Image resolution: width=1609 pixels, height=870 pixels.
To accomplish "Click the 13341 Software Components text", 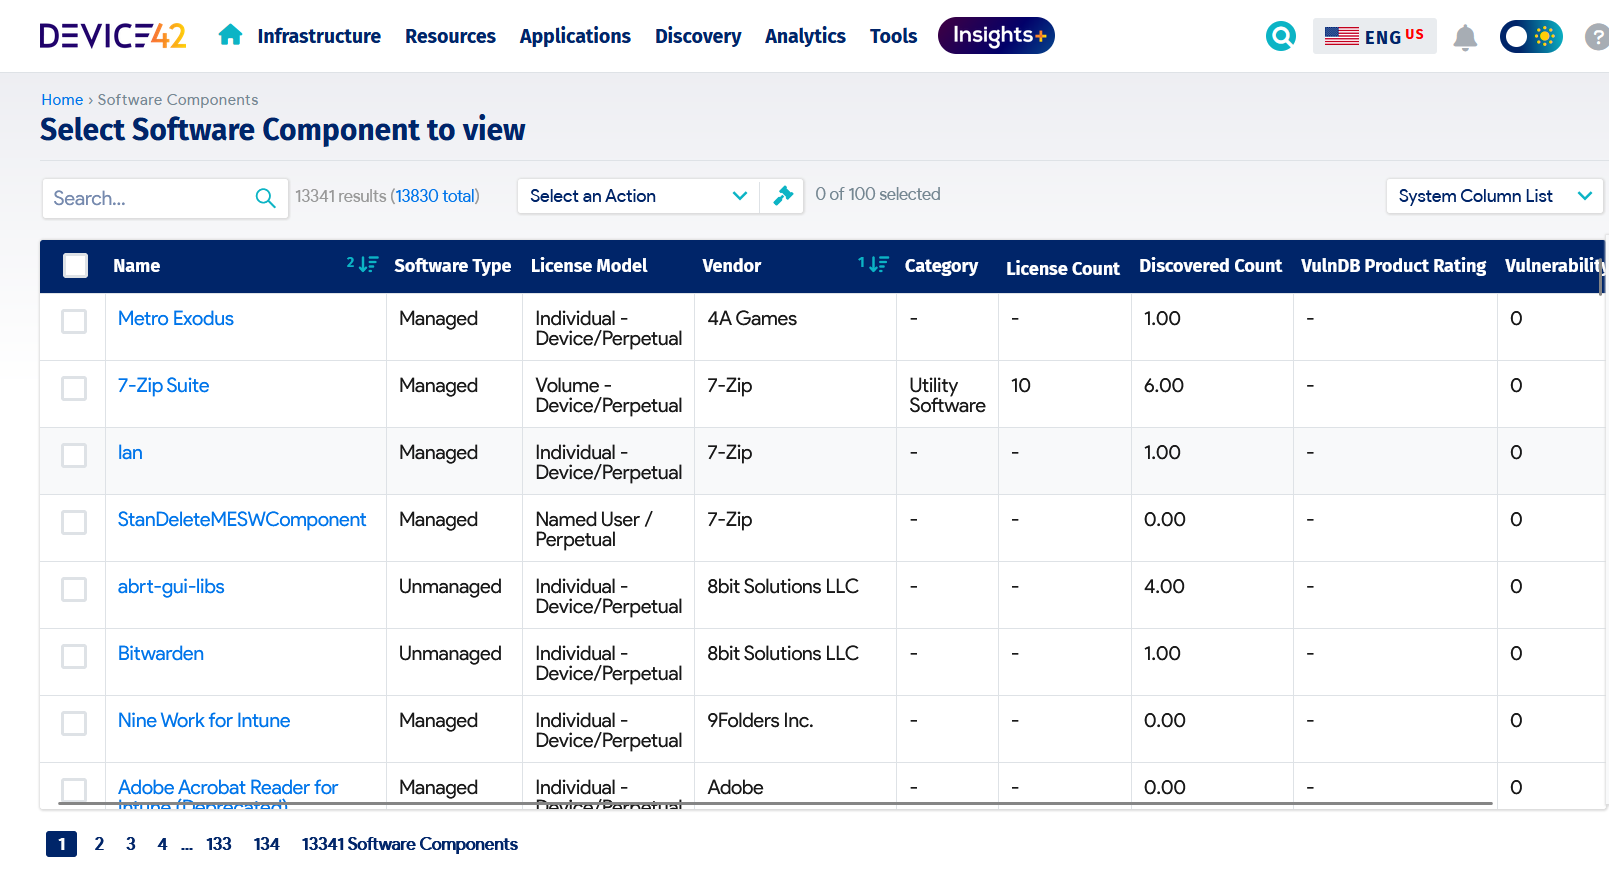I will tap(410, 844).
